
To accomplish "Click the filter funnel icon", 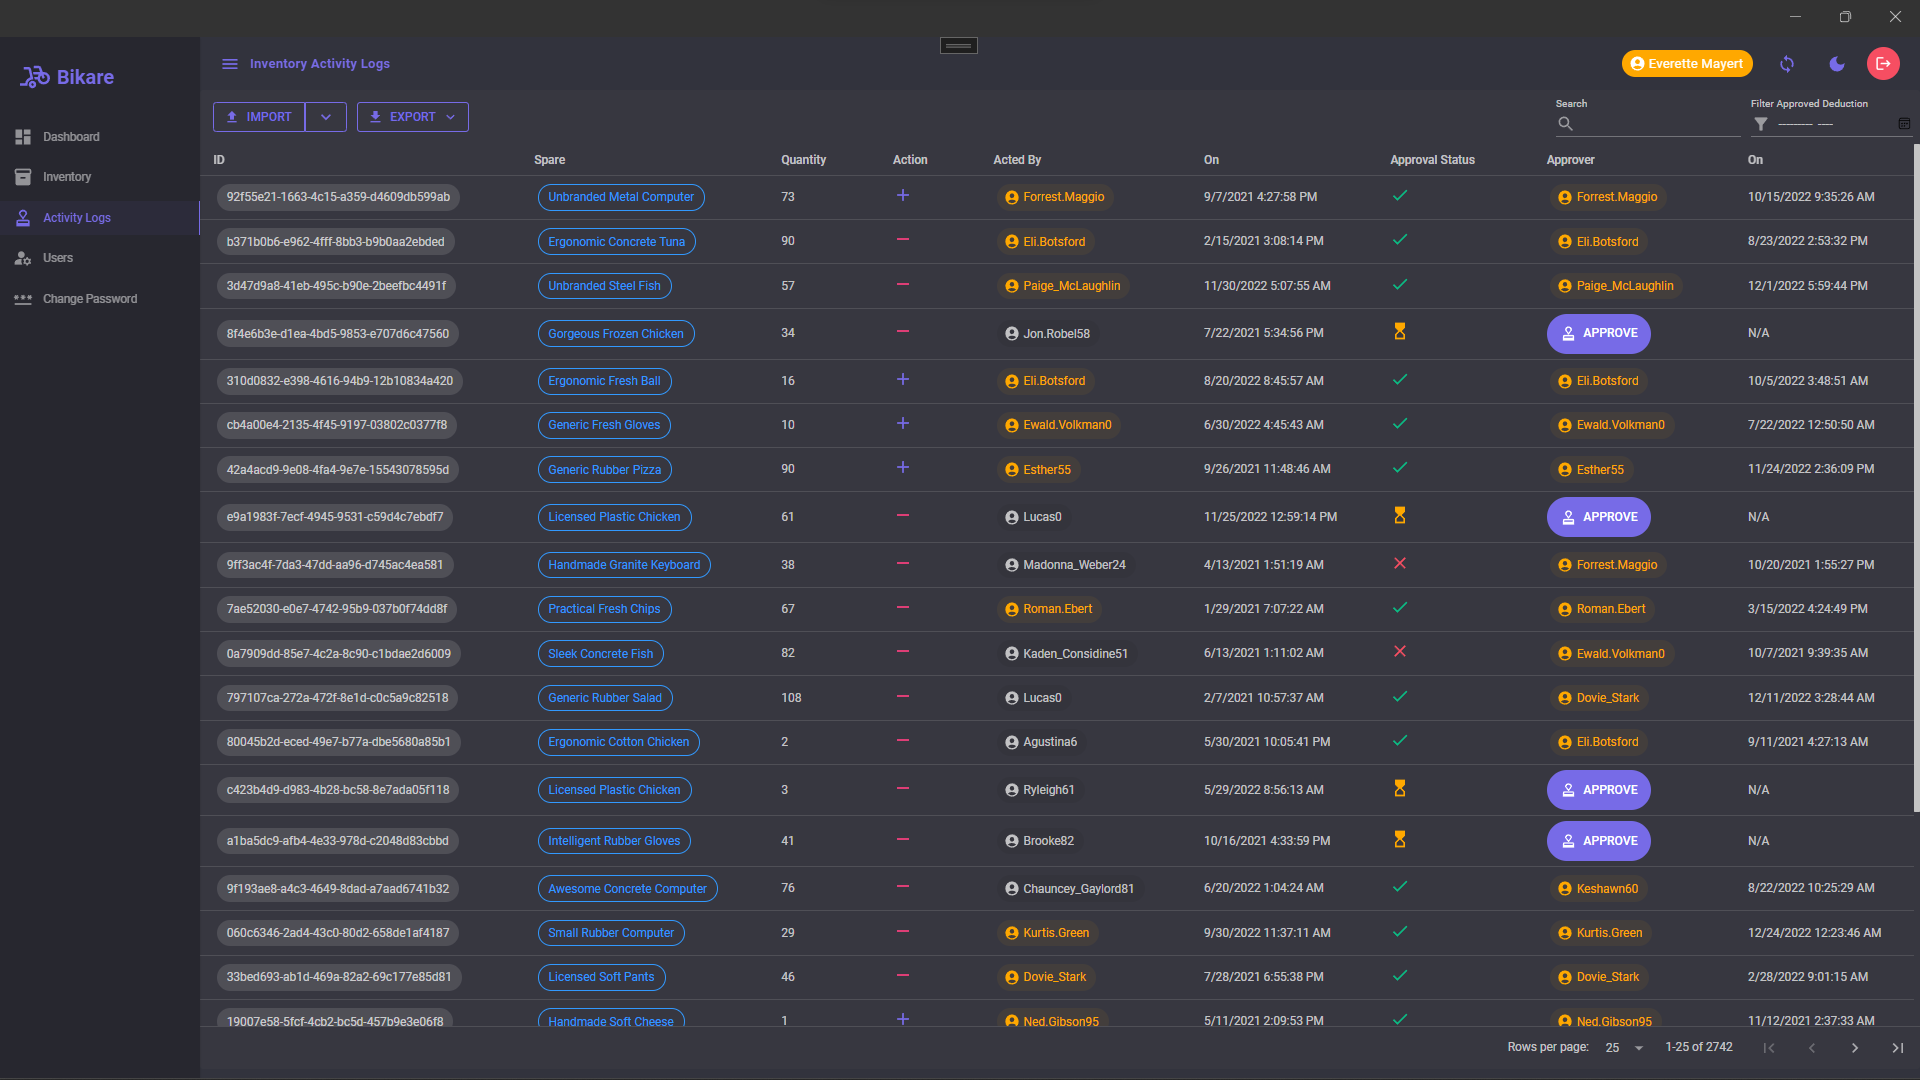I will 1761,124.
